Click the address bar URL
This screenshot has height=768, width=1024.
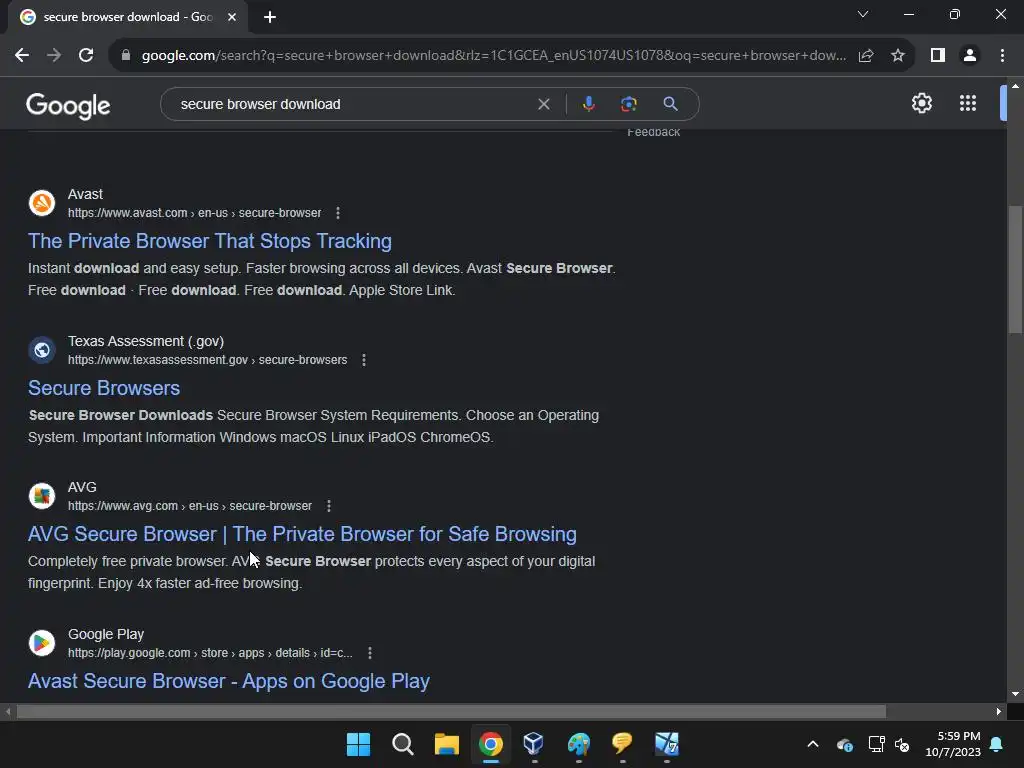(x=494, y=56)
